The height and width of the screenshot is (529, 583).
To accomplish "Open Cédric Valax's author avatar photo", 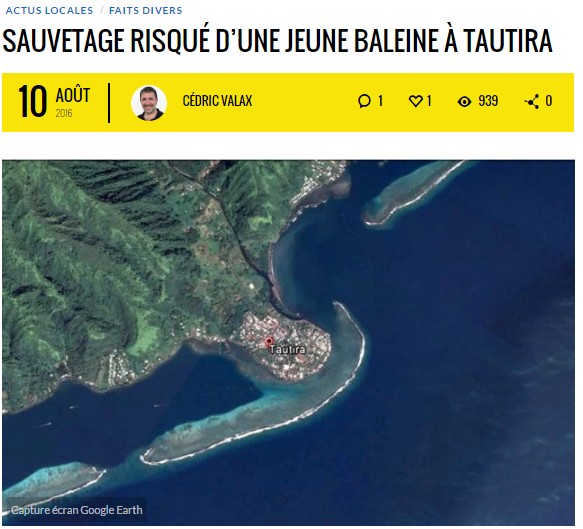I will [x=149, y=103].
